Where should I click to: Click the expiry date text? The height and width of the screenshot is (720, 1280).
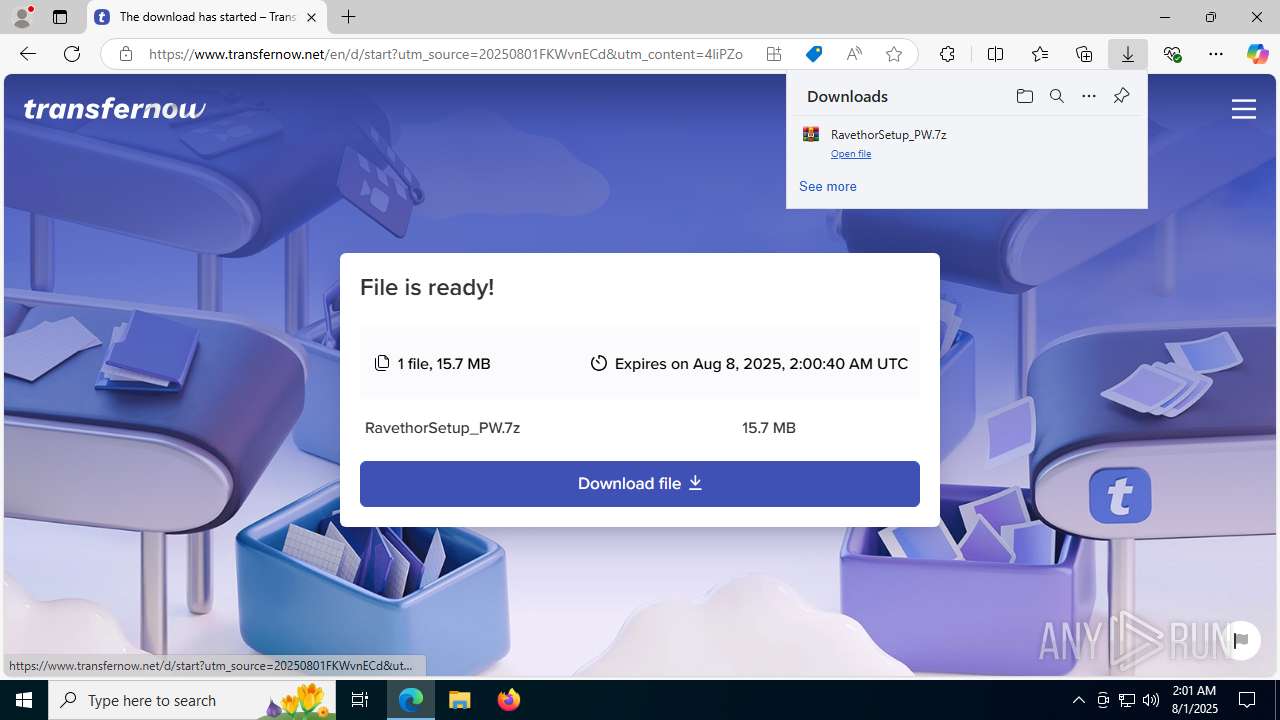pos(761,364)
